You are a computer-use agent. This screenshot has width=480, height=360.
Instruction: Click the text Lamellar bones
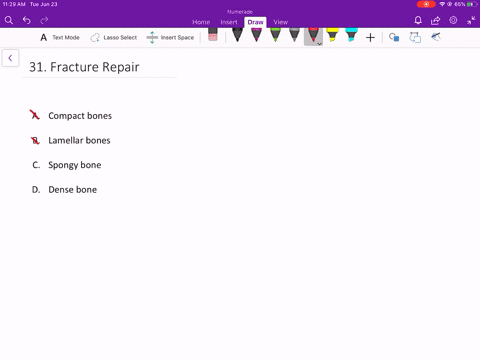click(79, 140)
